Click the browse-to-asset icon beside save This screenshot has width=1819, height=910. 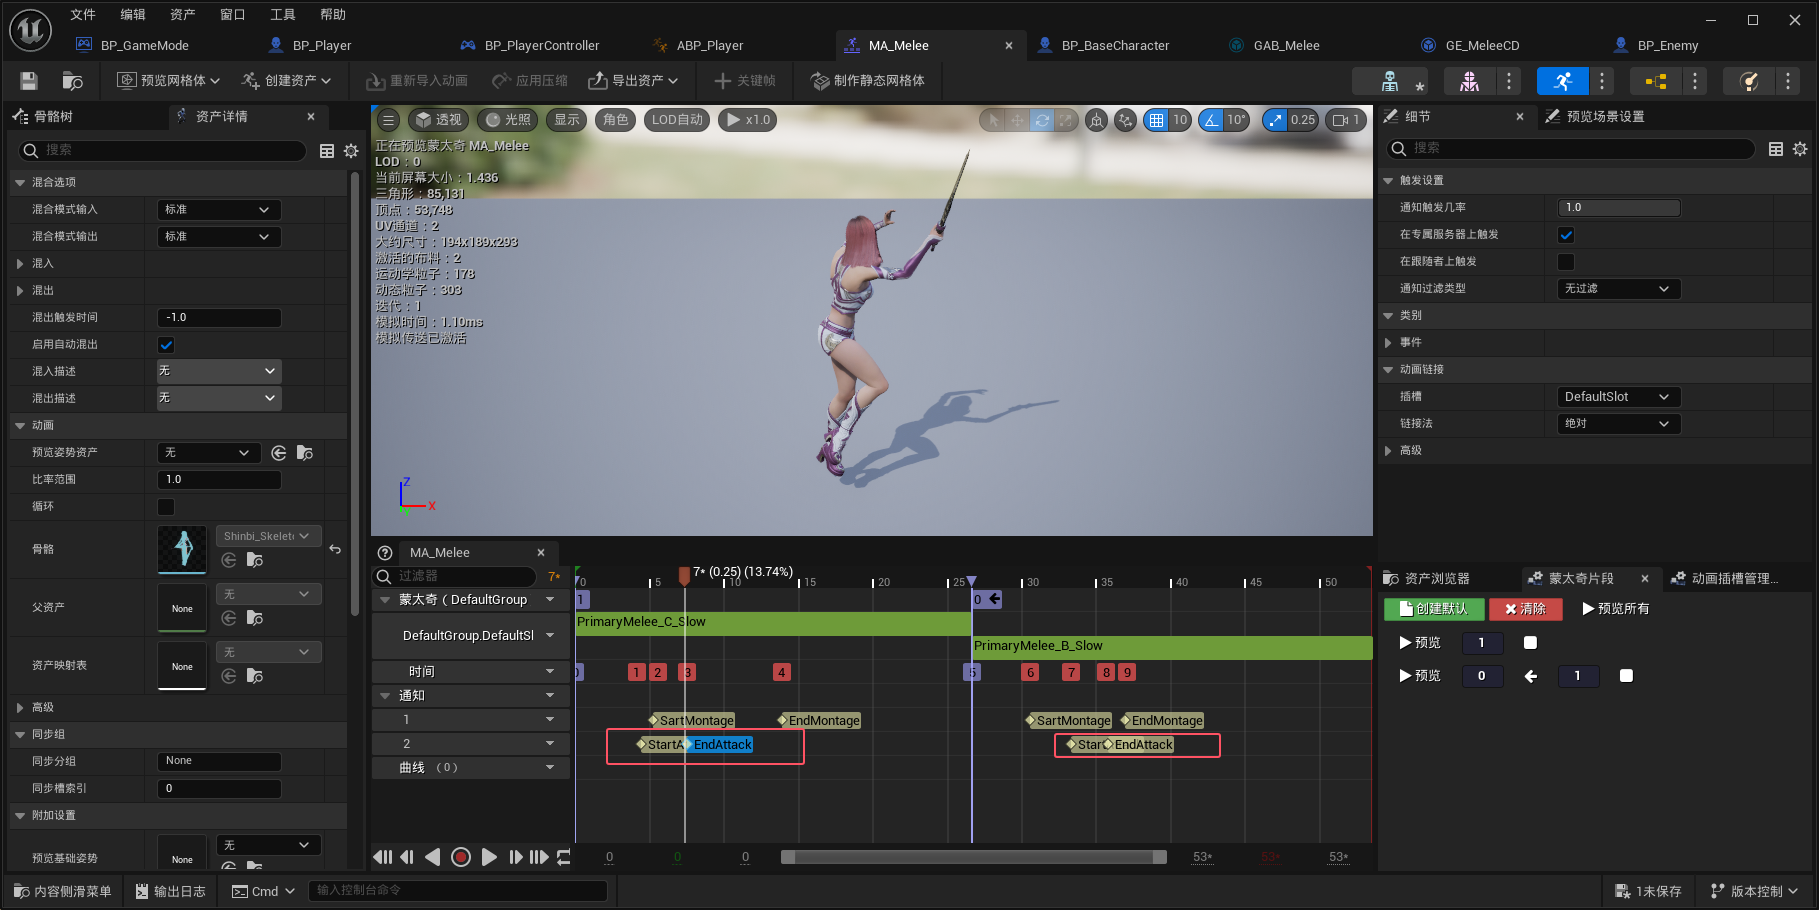pyautogui.click(x=72, y=81)
